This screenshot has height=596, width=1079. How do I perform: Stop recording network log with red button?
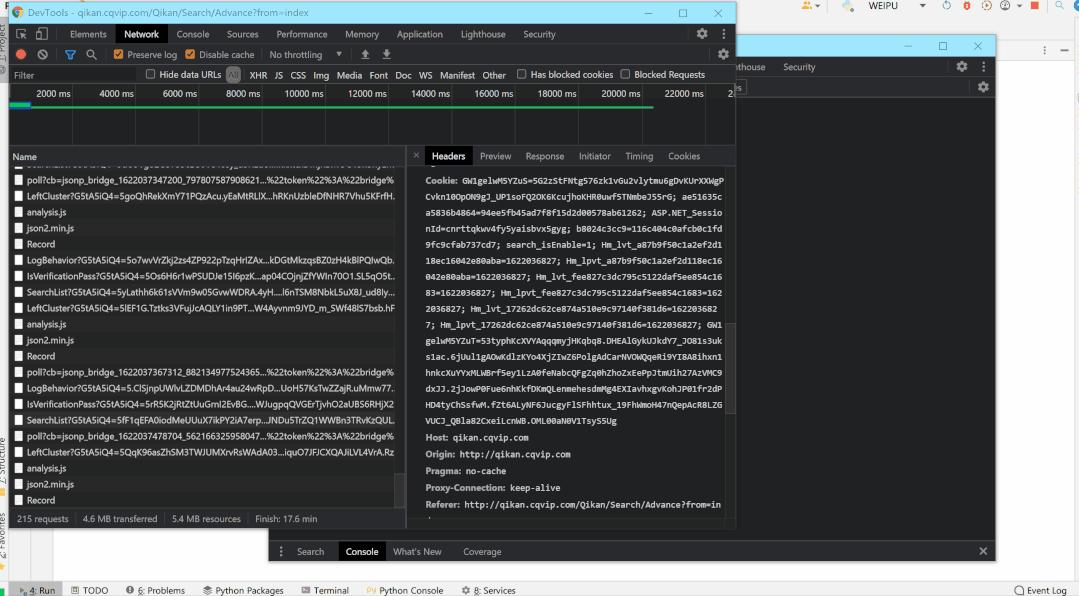[x=21, y=54]
